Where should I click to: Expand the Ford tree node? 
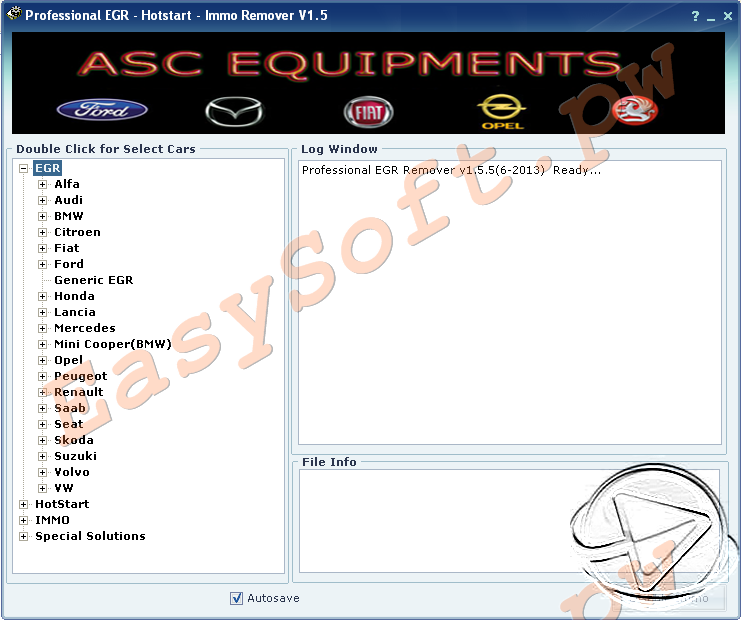coord(43,264)
